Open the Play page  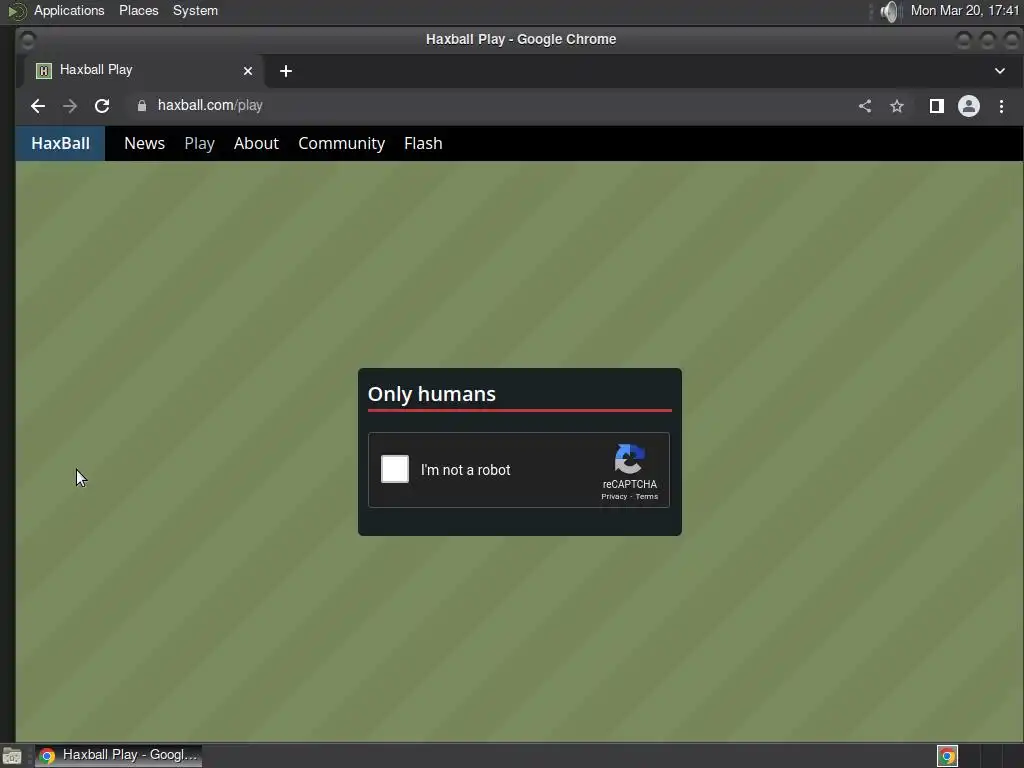pyautogui.click(x=199, y=143)
